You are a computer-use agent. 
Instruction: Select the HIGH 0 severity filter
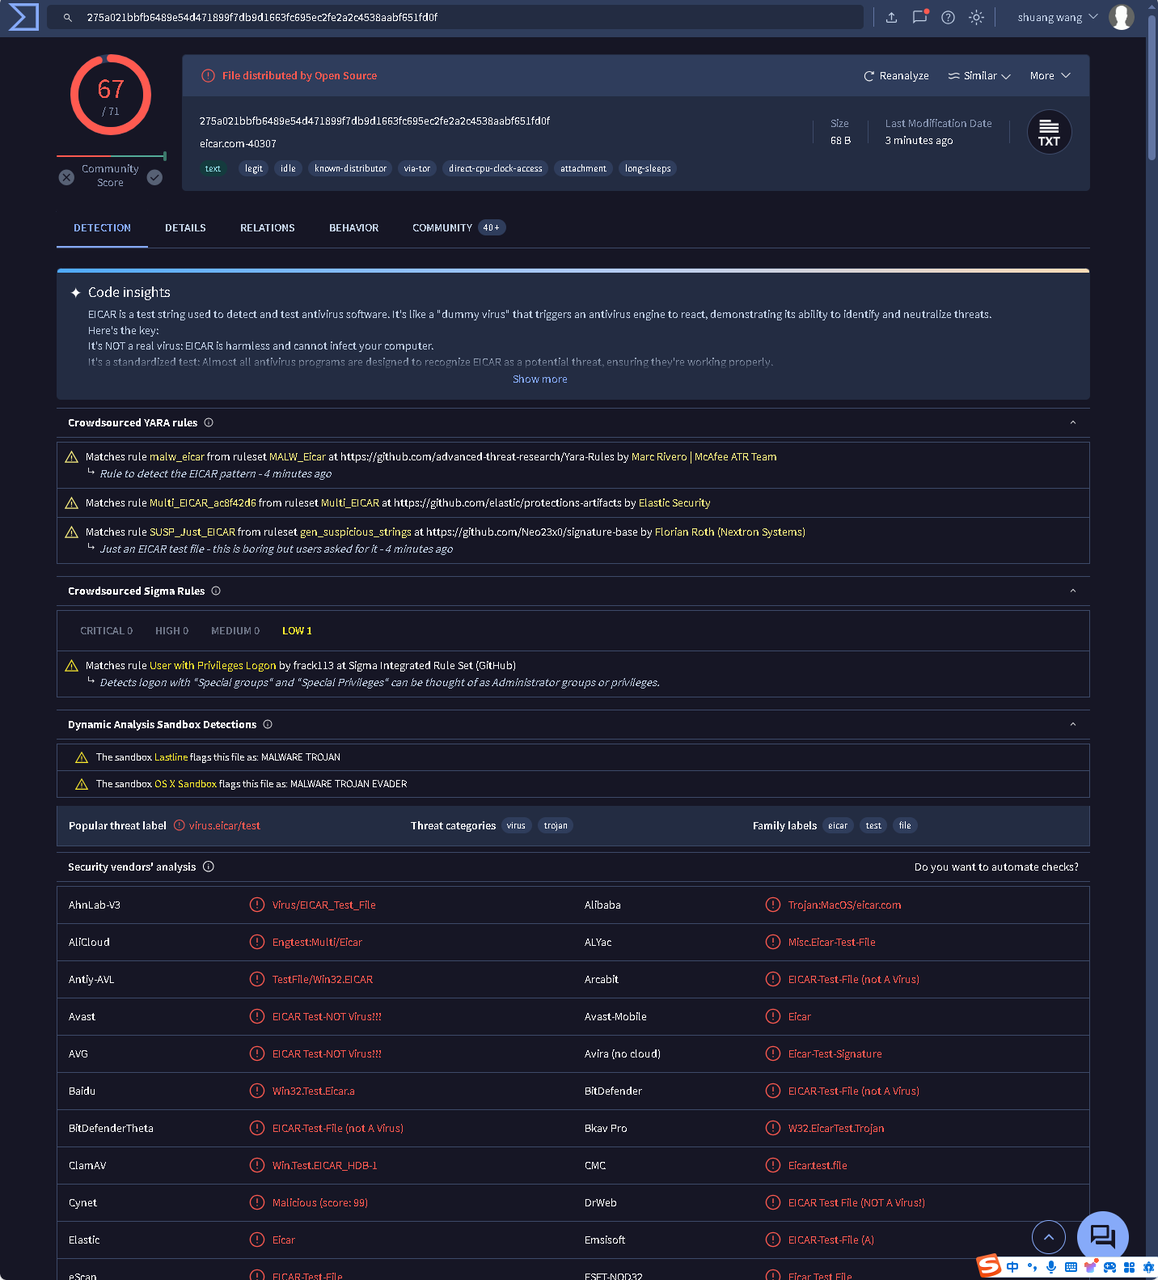[172, 631]
